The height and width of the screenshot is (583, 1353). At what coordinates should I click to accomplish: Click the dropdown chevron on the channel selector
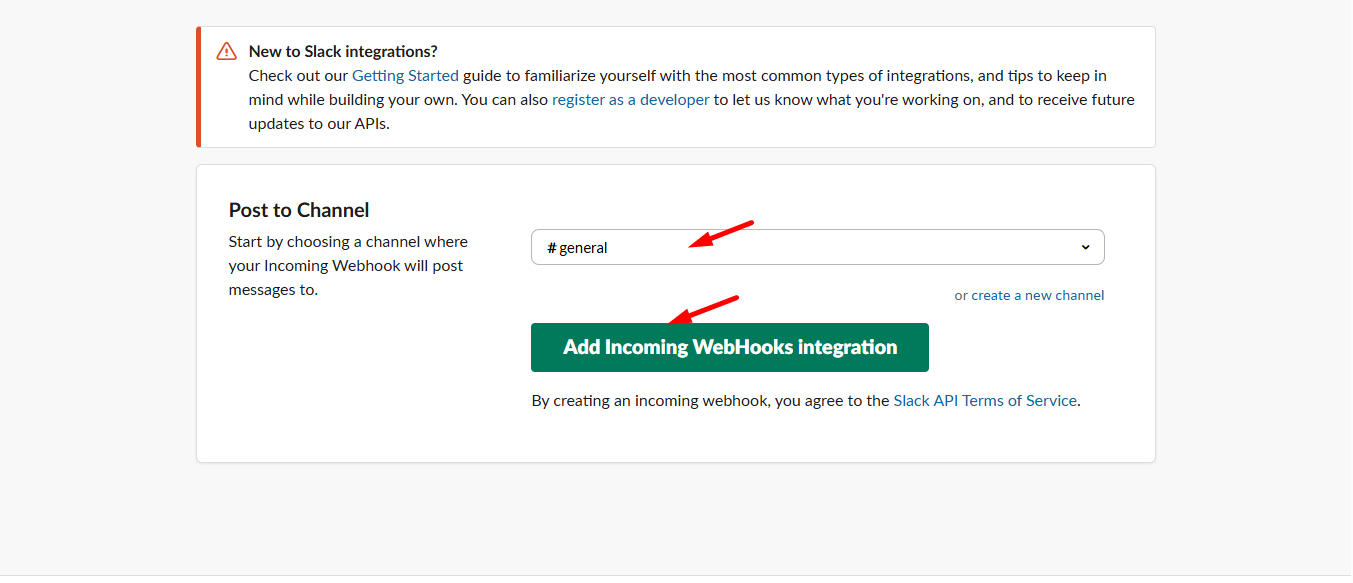coord(1086,246)
